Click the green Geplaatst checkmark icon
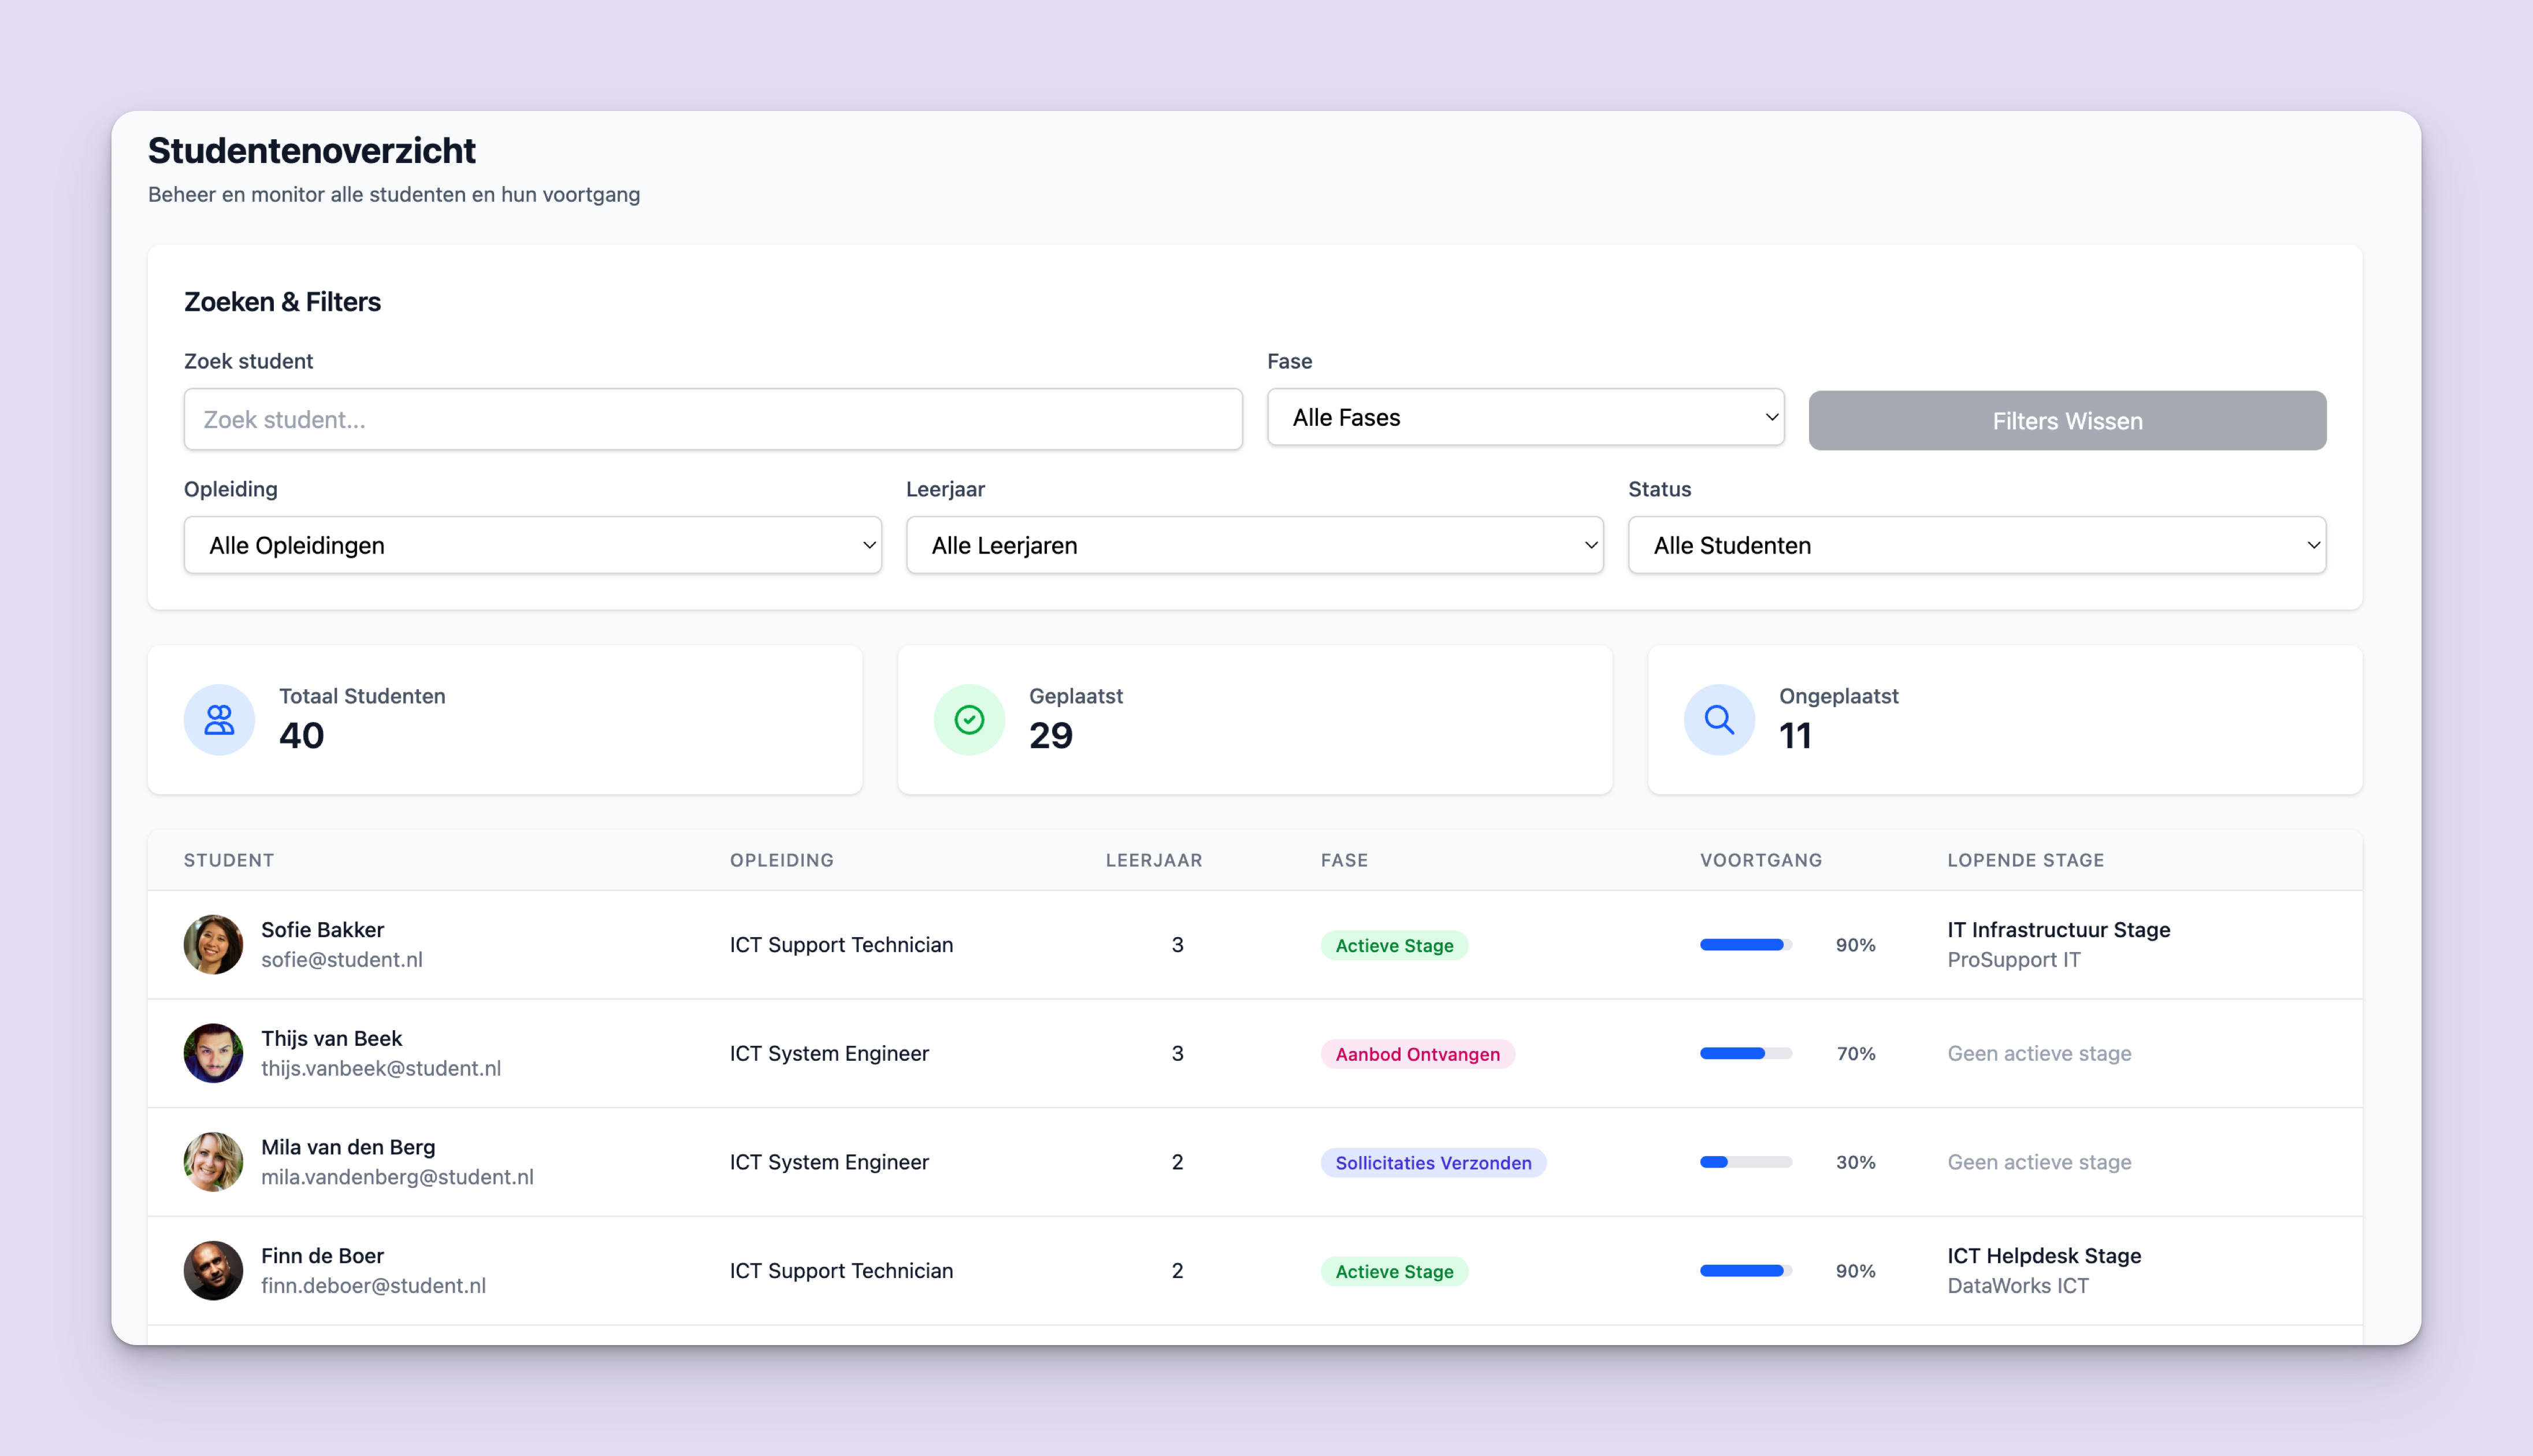The height and width of the screenshot is (1456, 2533). pyautogui.click(x=968, y=719)
